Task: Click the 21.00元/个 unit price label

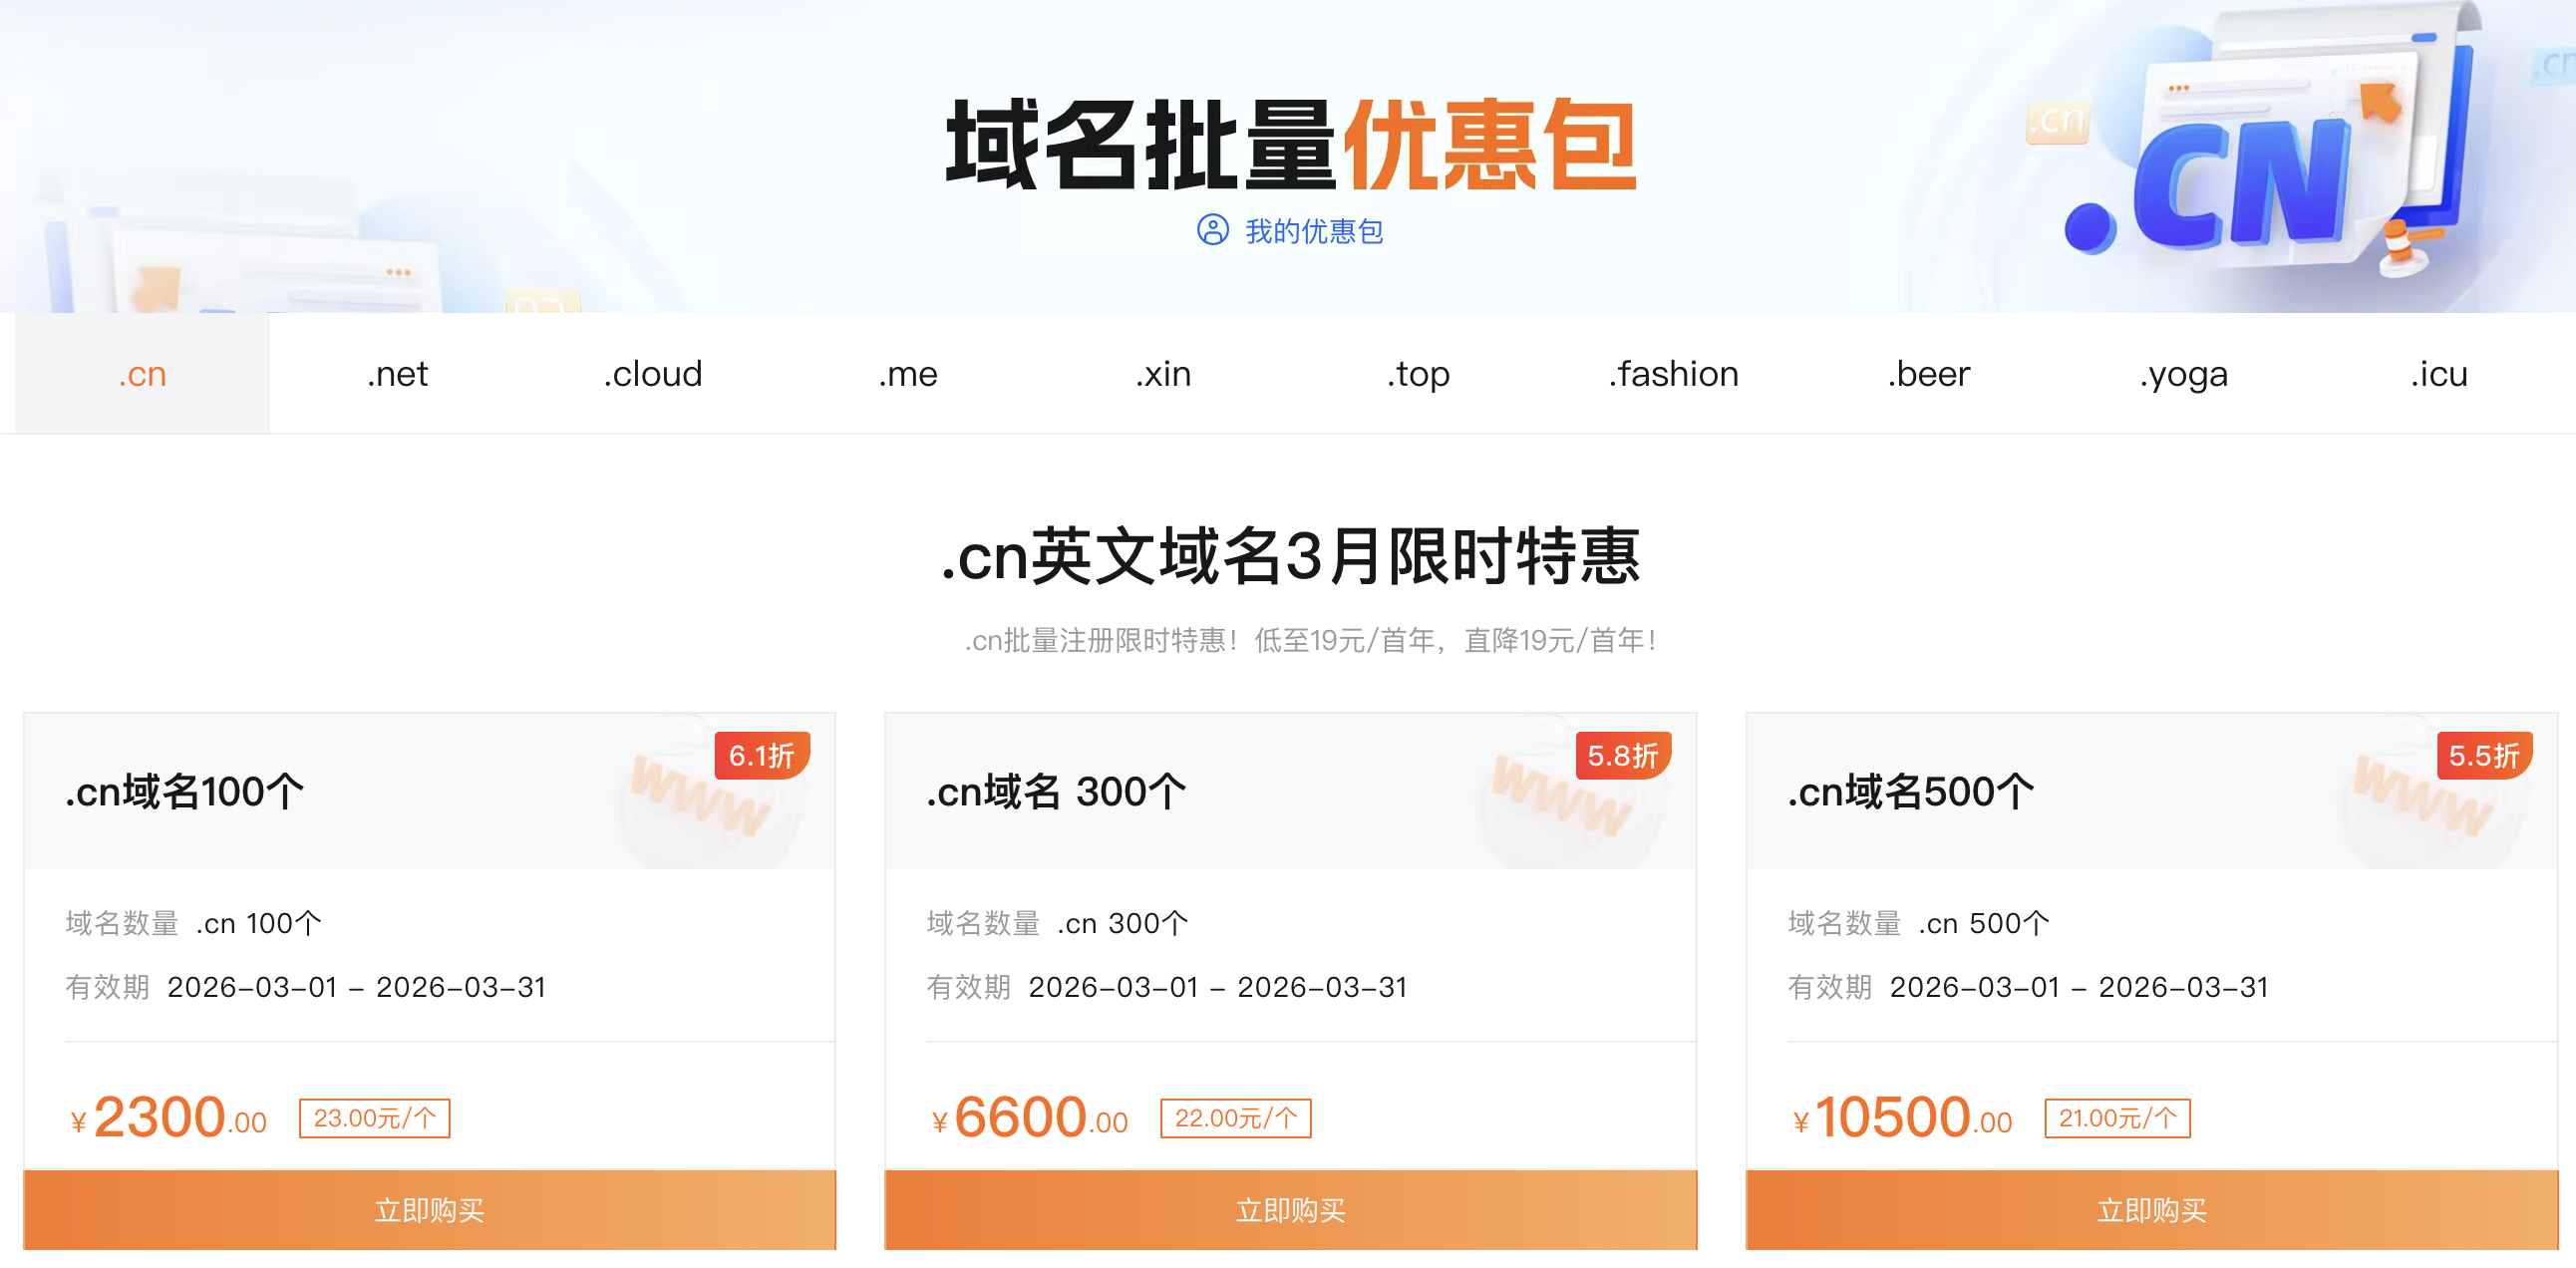Action: [x=2118, y=1117]
